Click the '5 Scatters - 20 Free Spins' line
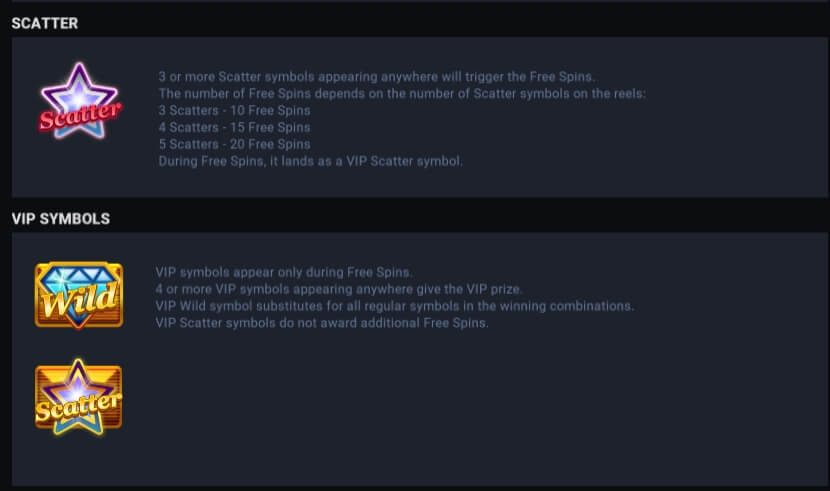Screen dimensions: 830x491 click(234, 144)
